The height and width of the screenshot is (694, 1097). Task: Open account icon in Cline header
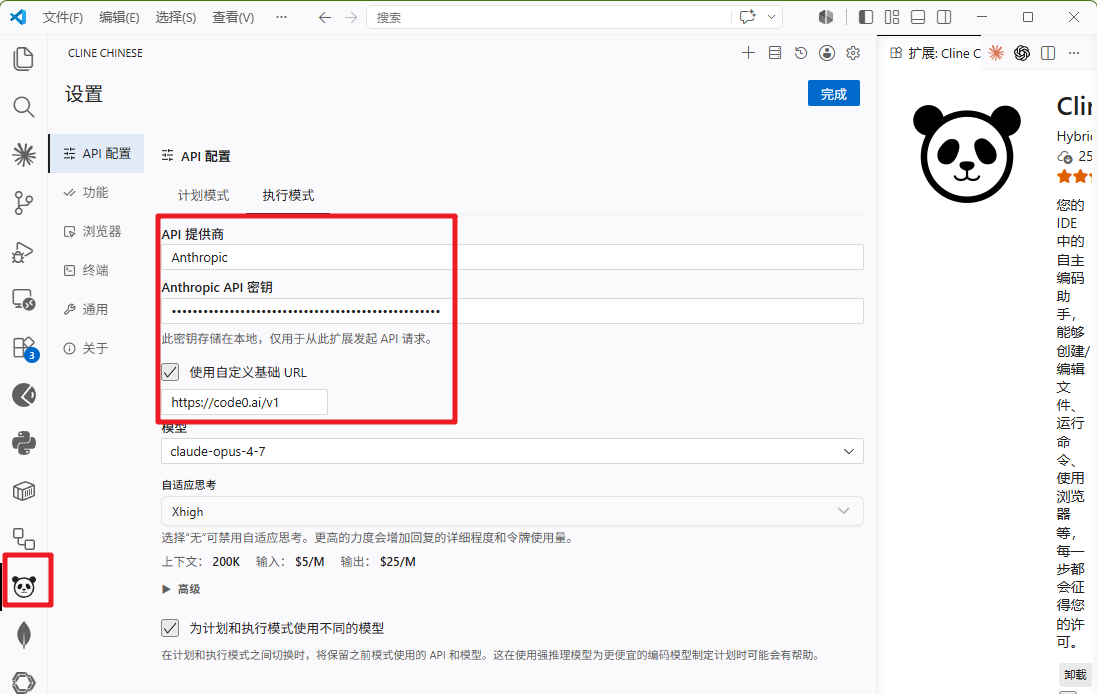pyautogui.click(x=827, y=53)
